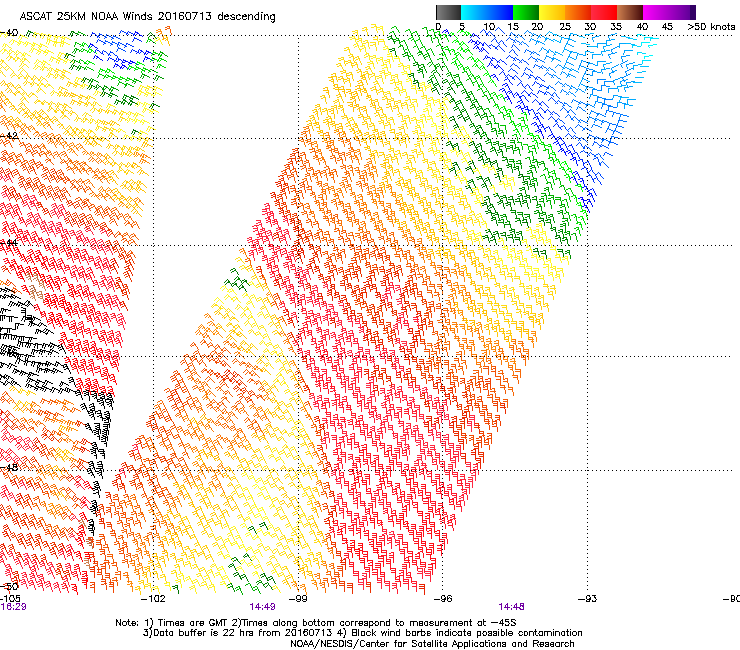Click the '14:48' pass time label
Image resolution: width=740 pixels, height=650 pixels.
click(x=511, y=607)
